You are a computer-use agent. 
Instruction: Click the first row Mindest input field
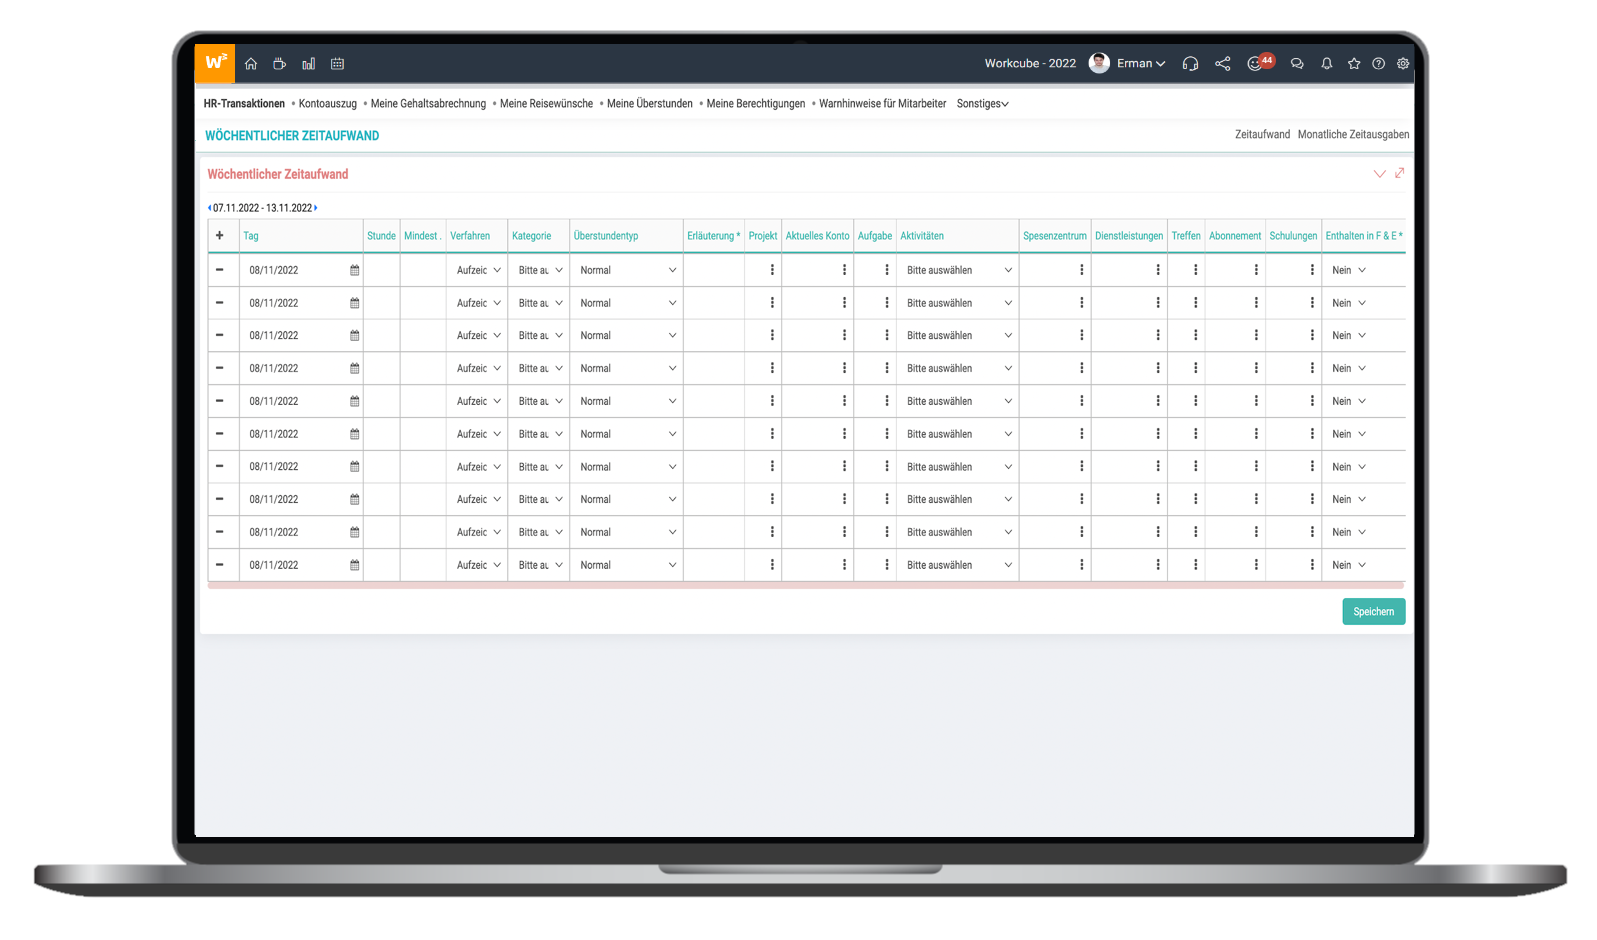(x=423, y=270)
